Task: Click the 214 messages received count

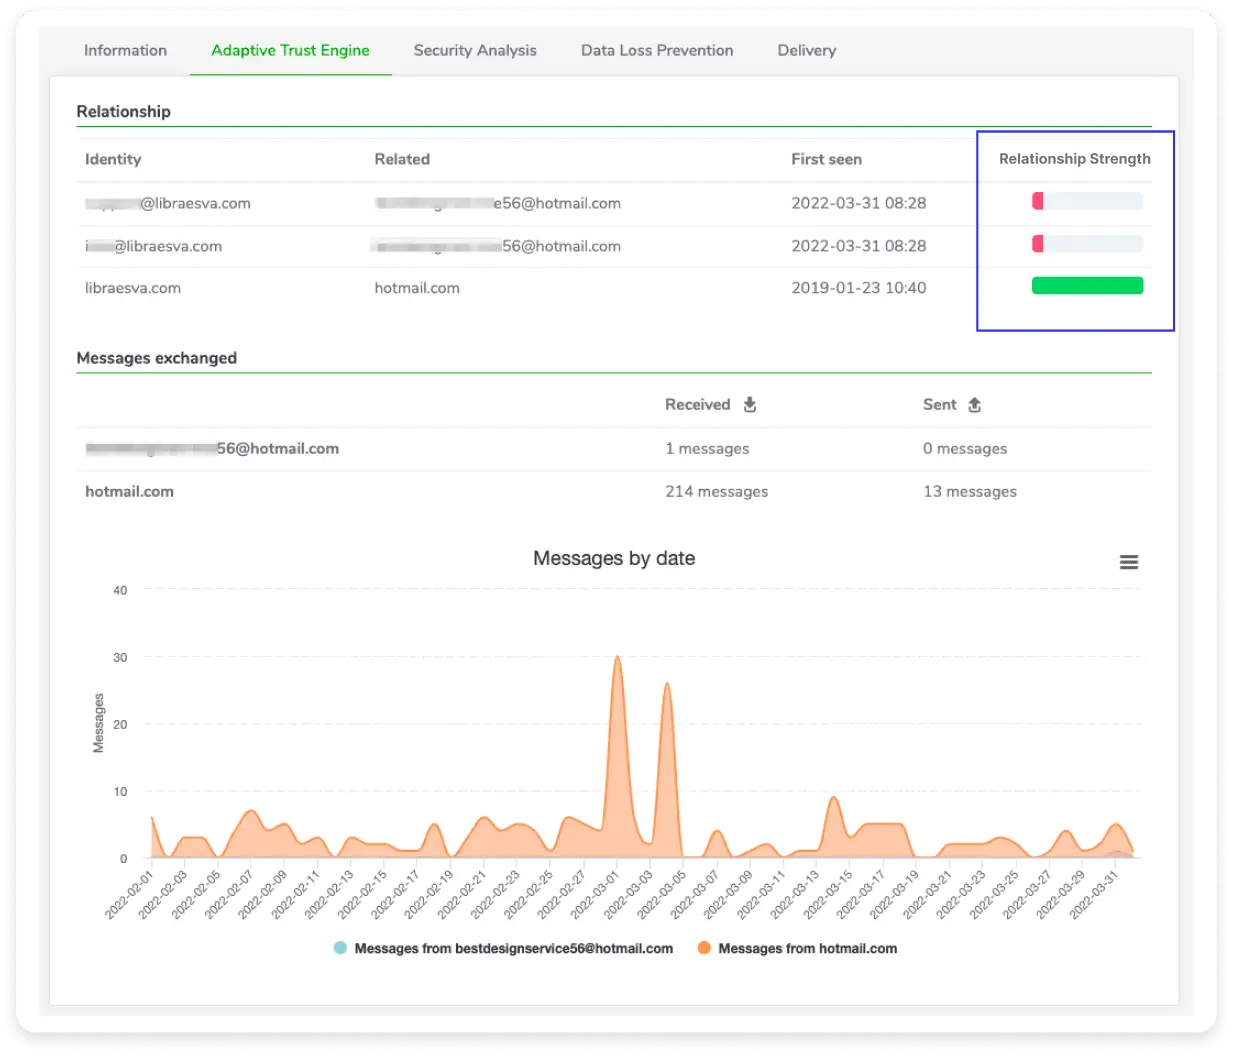Action: pos(716,491)
